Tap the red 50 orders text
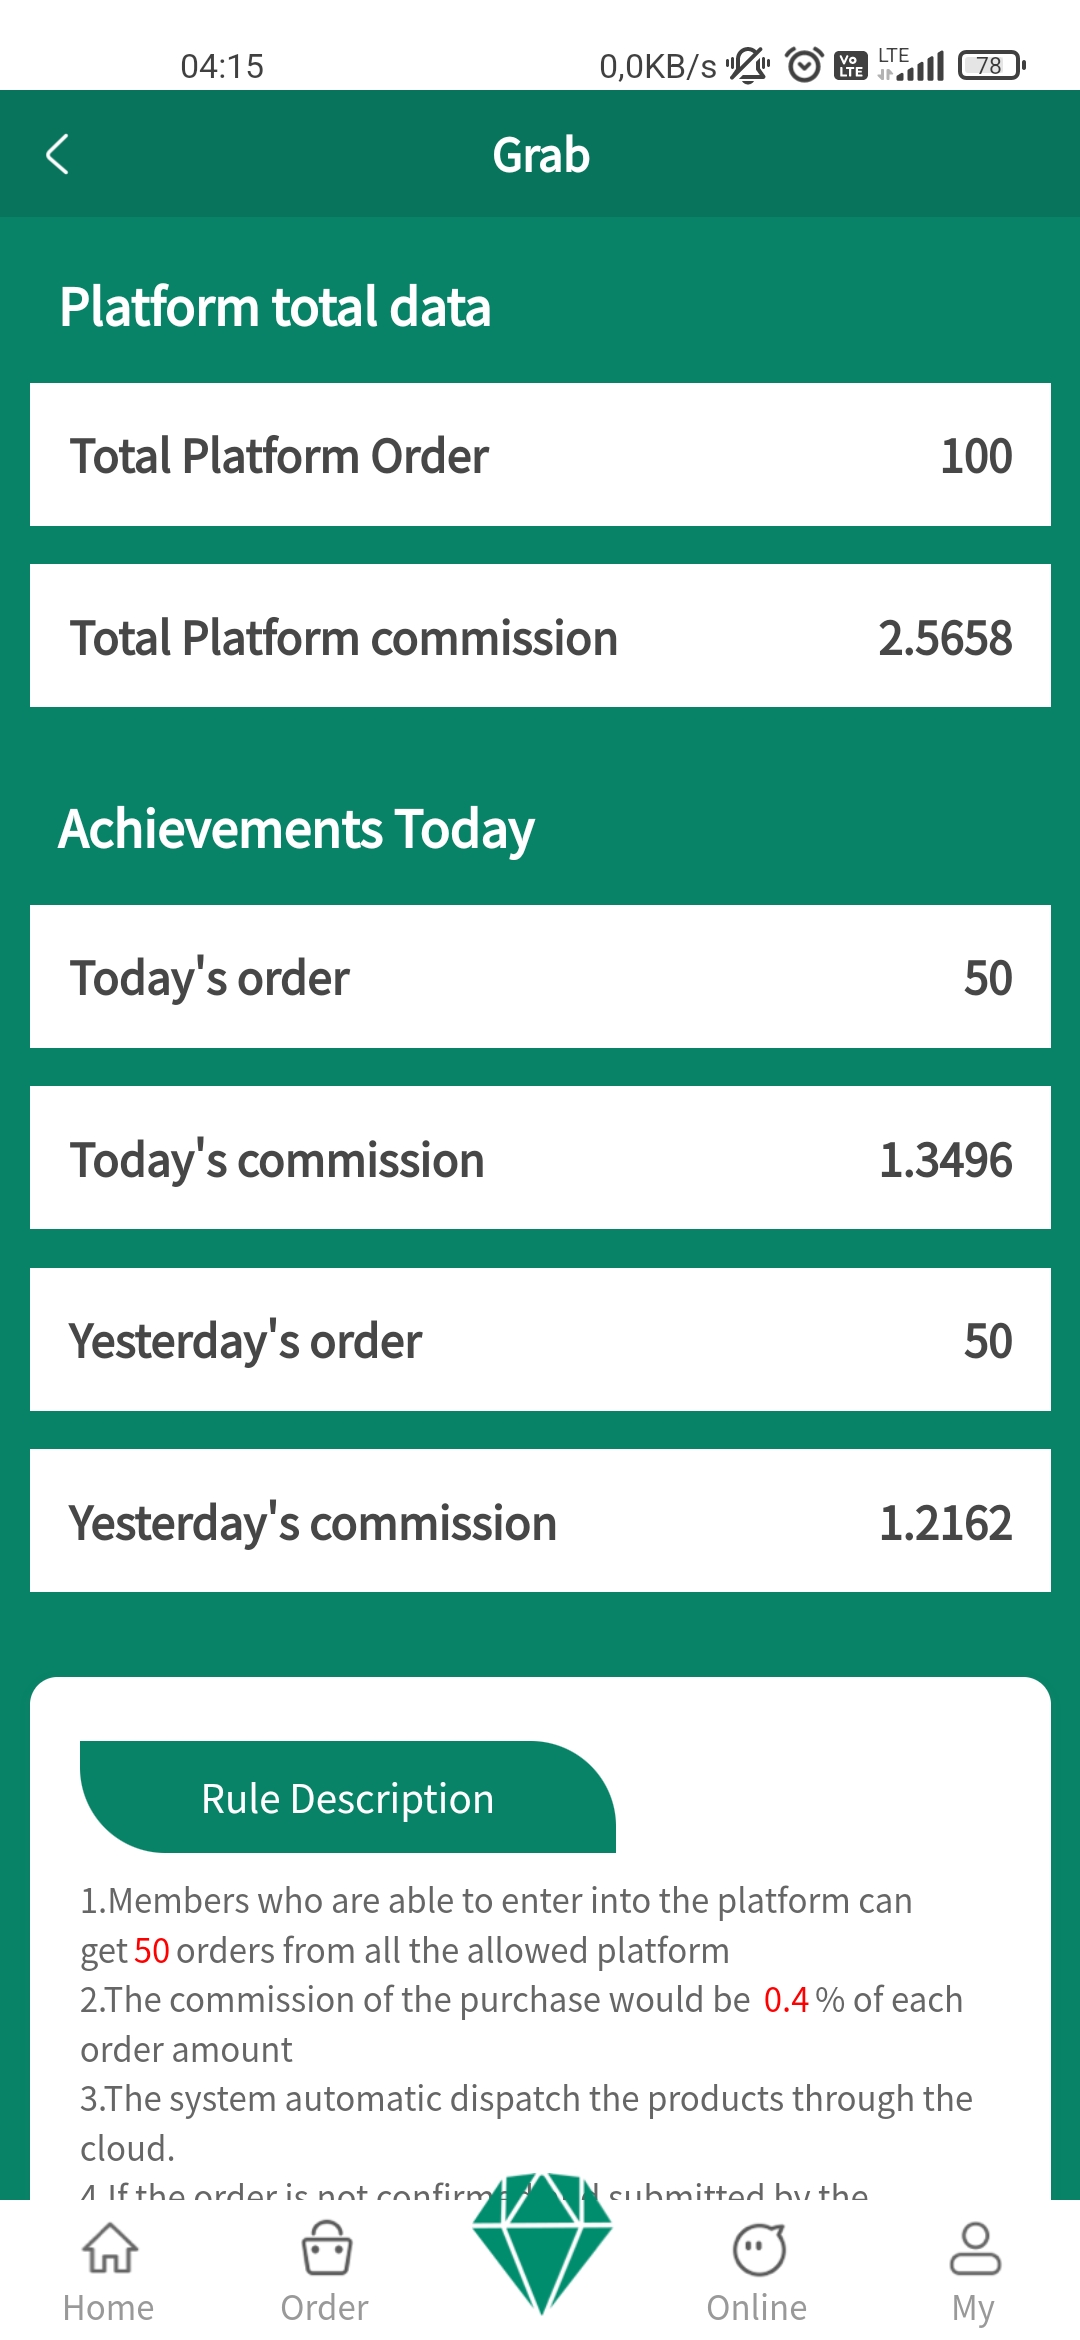The width and height of the screenshot is (1080, 2340). [152, 1950]
